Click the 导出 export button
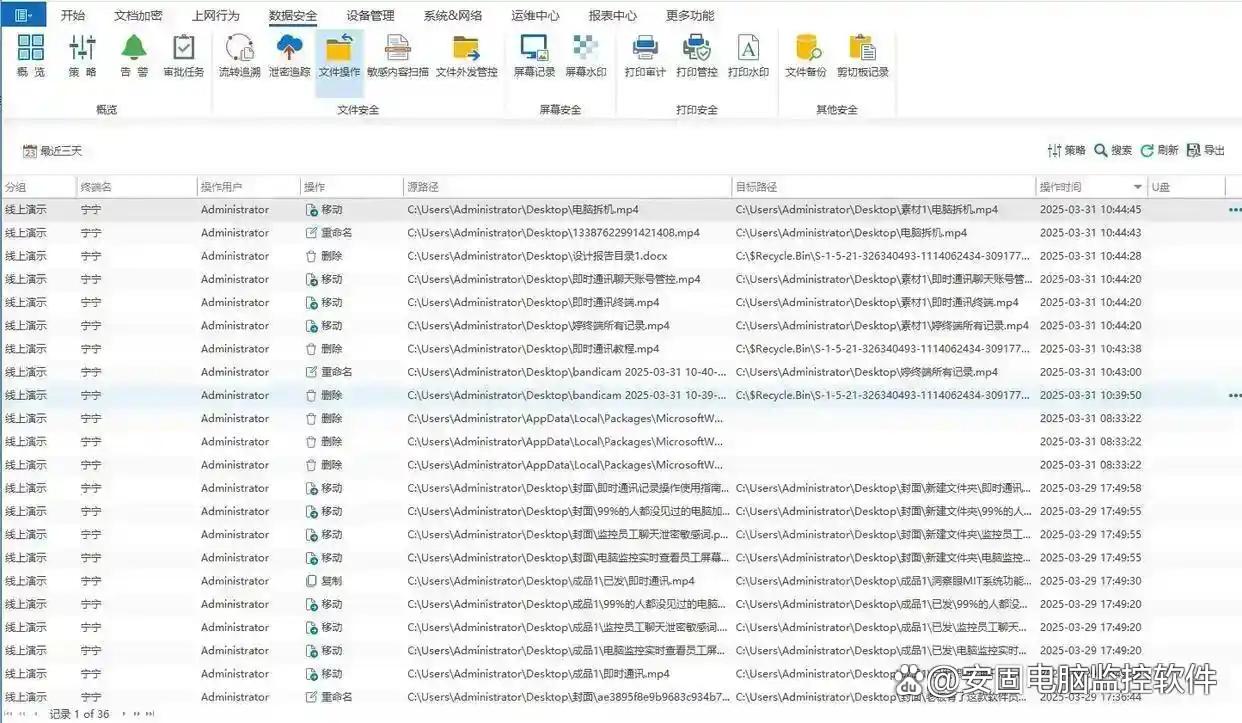1242x723 pixels. click(x=1205, y=151)
